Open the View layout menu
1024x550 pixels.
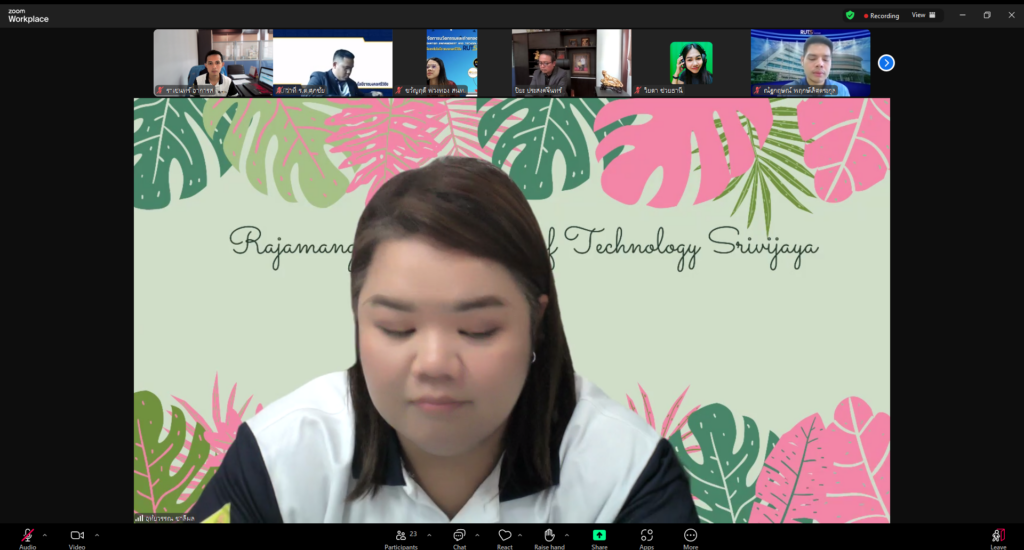923,15
